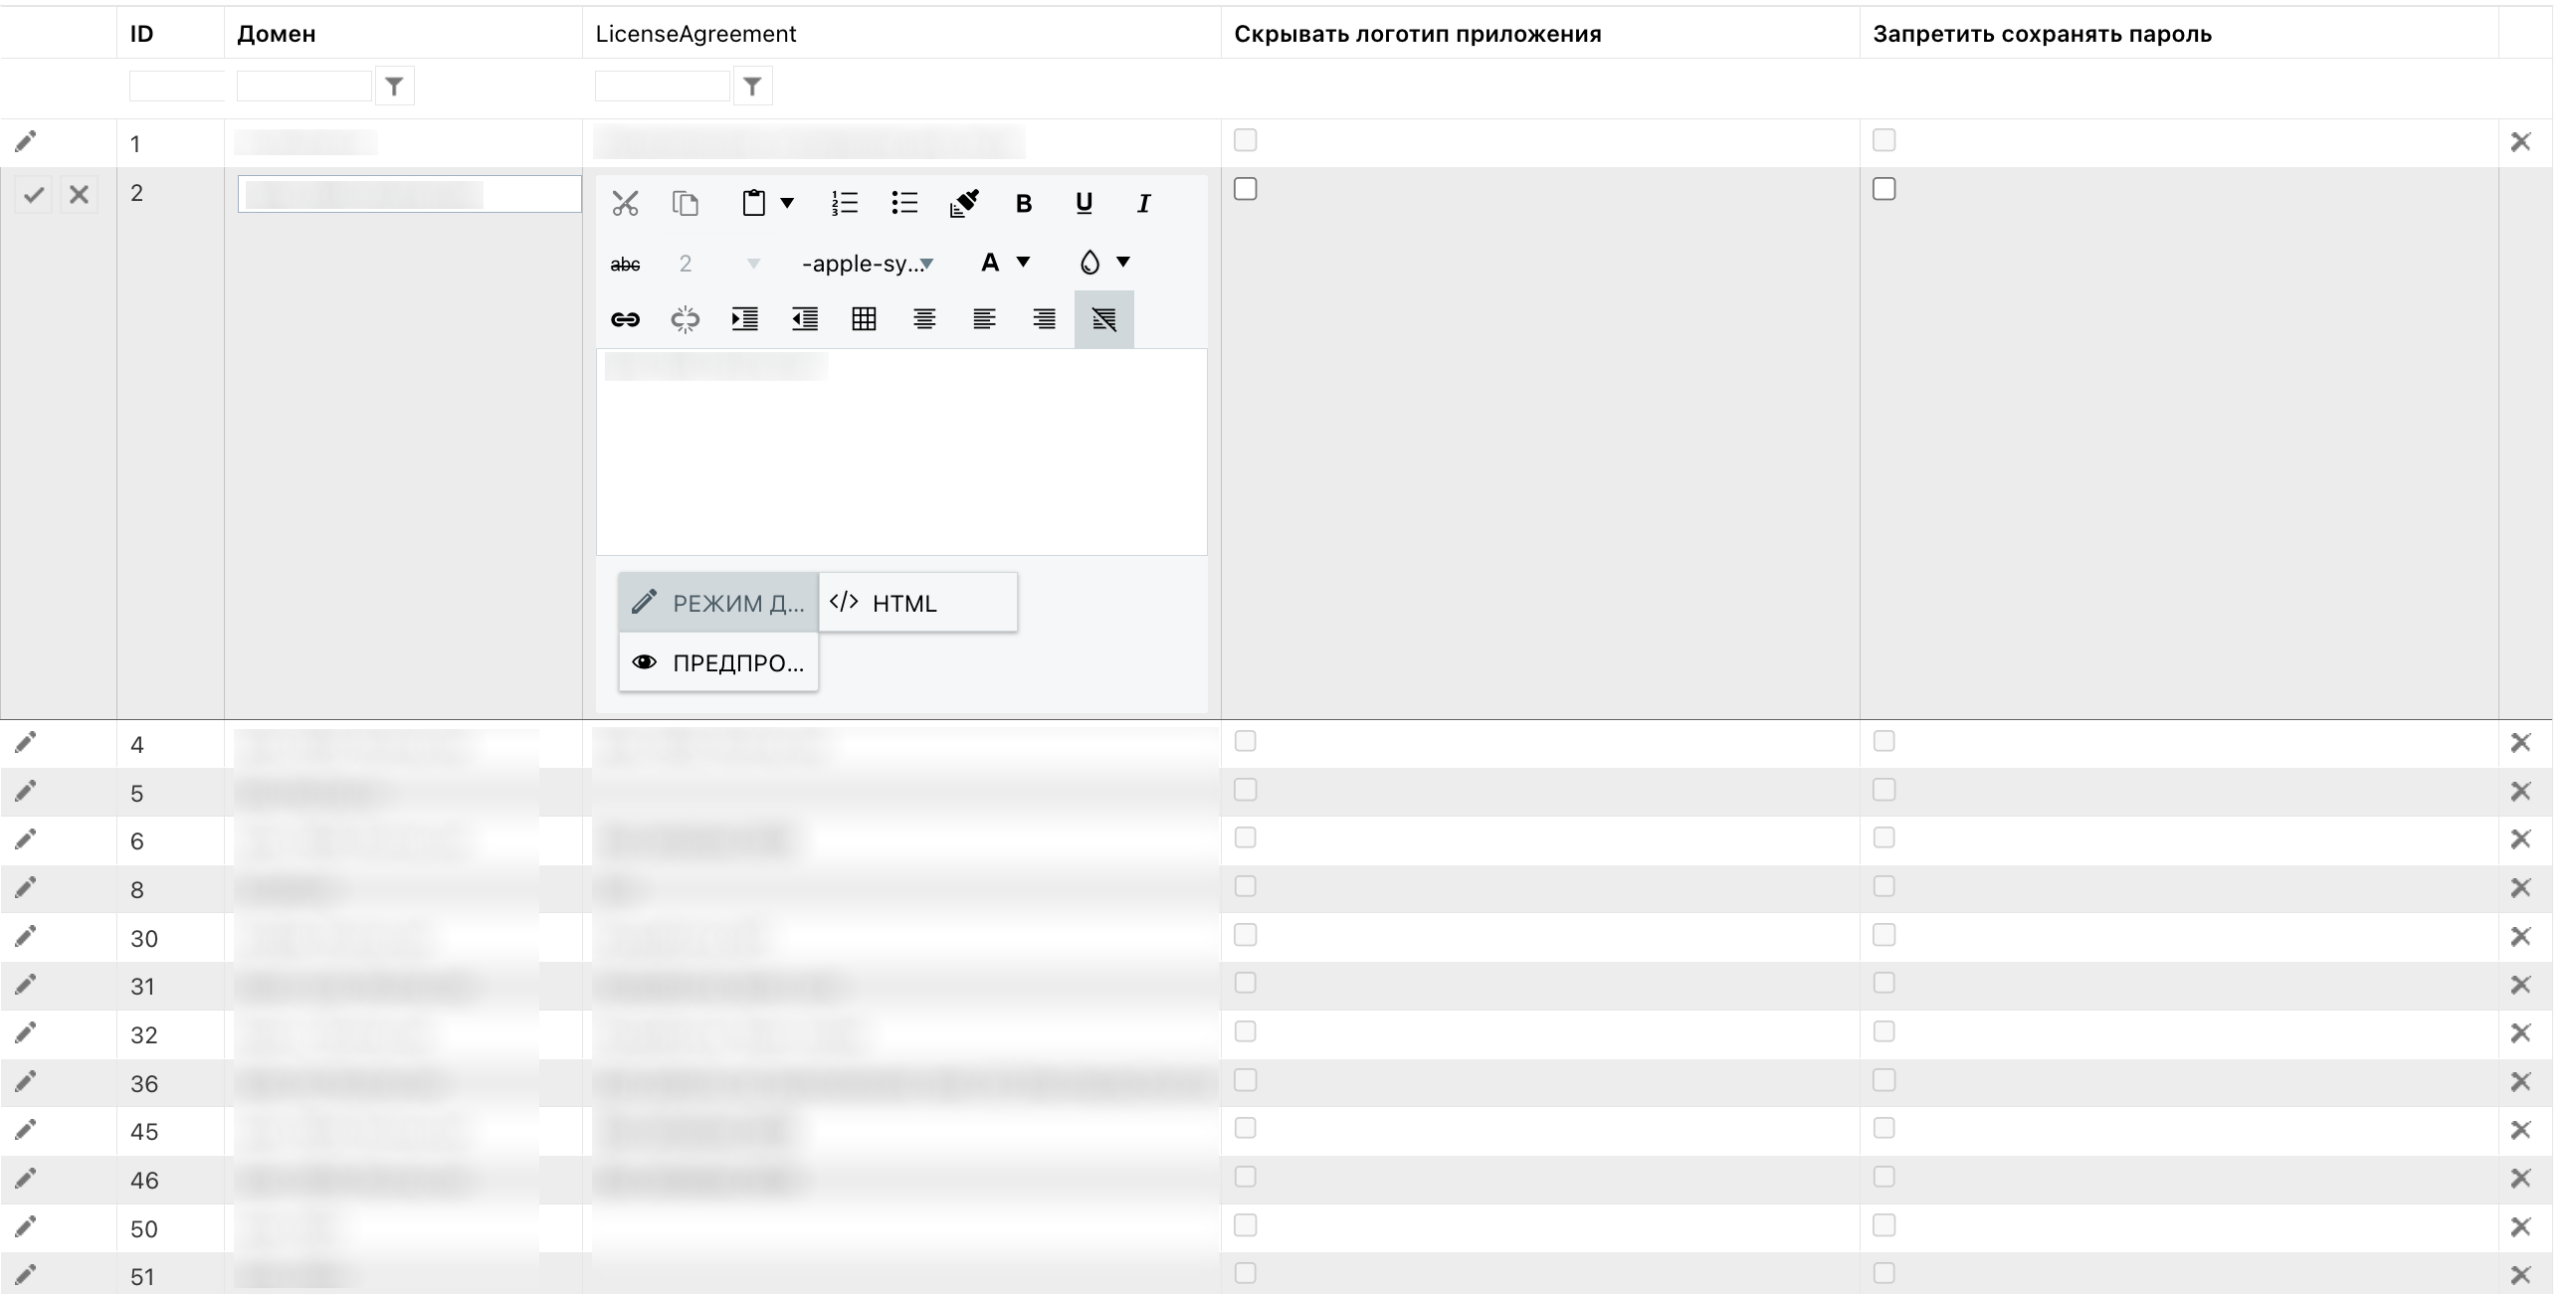The width and height of the screenshot is (2576, 1295).
Task: Open the font size dropdown showing 2
Action: pos(718,264)
